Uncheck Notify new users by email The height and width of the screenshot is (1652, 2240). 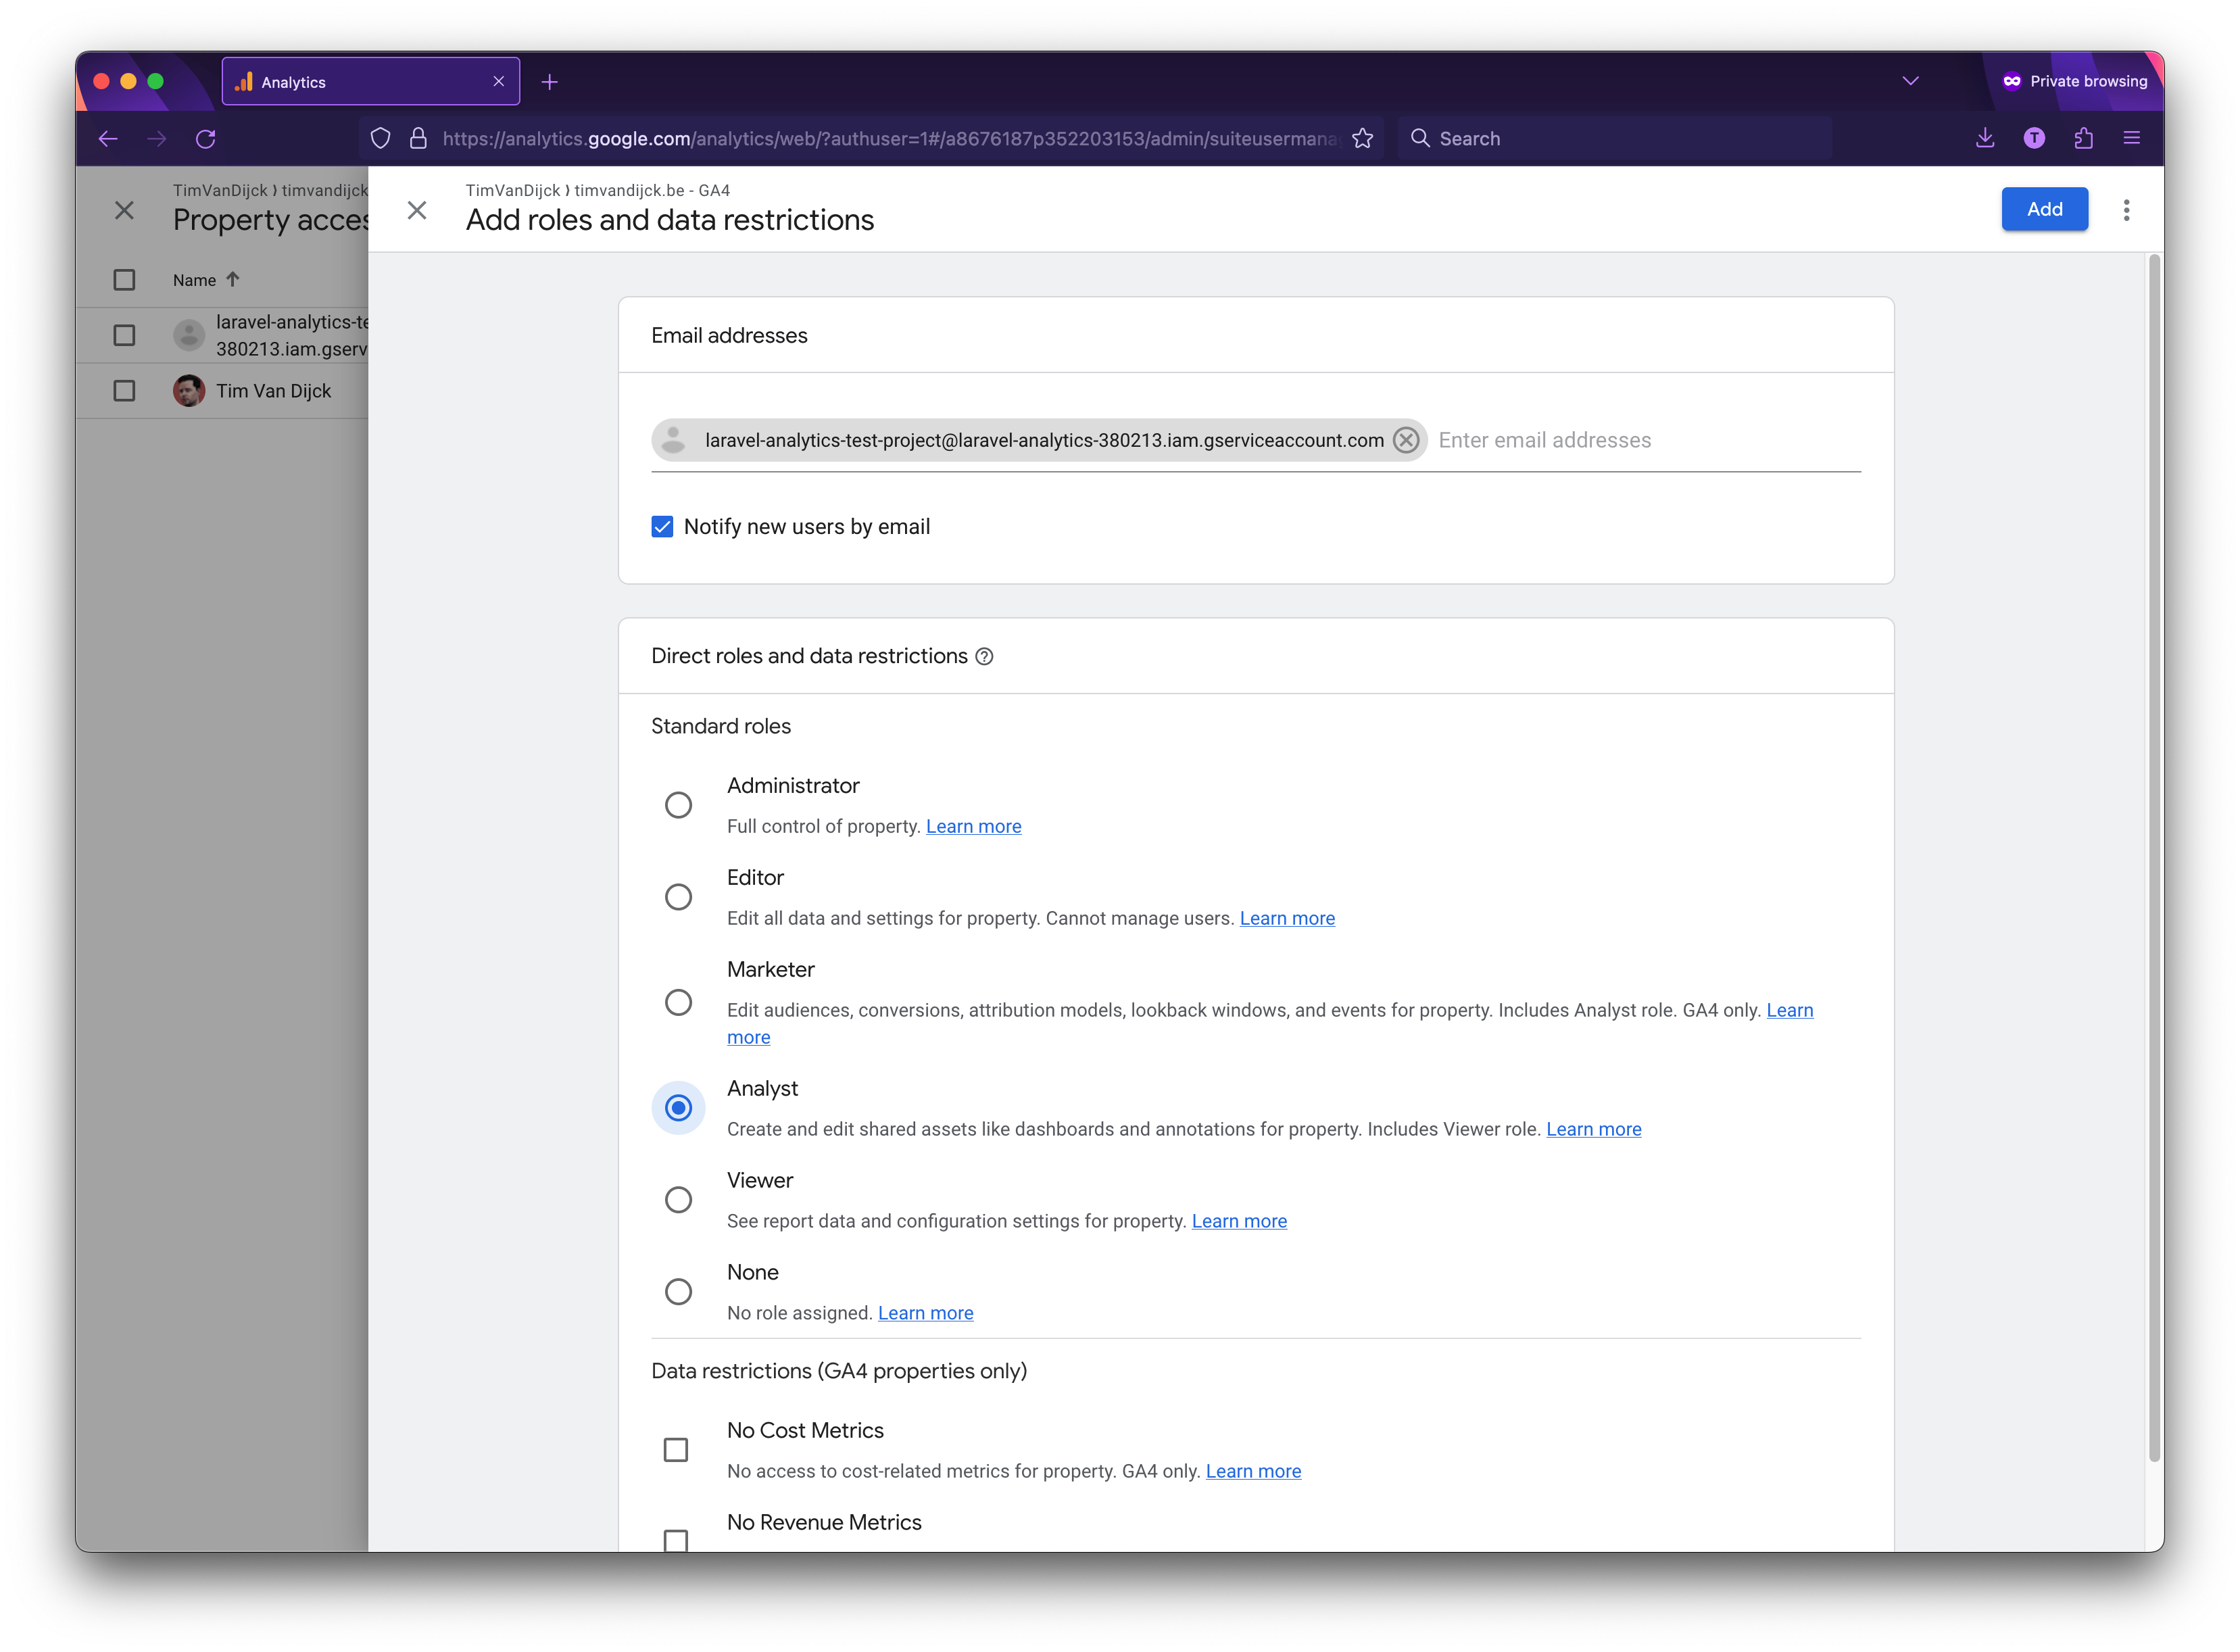pyautogui.click(x=662, y=525)
